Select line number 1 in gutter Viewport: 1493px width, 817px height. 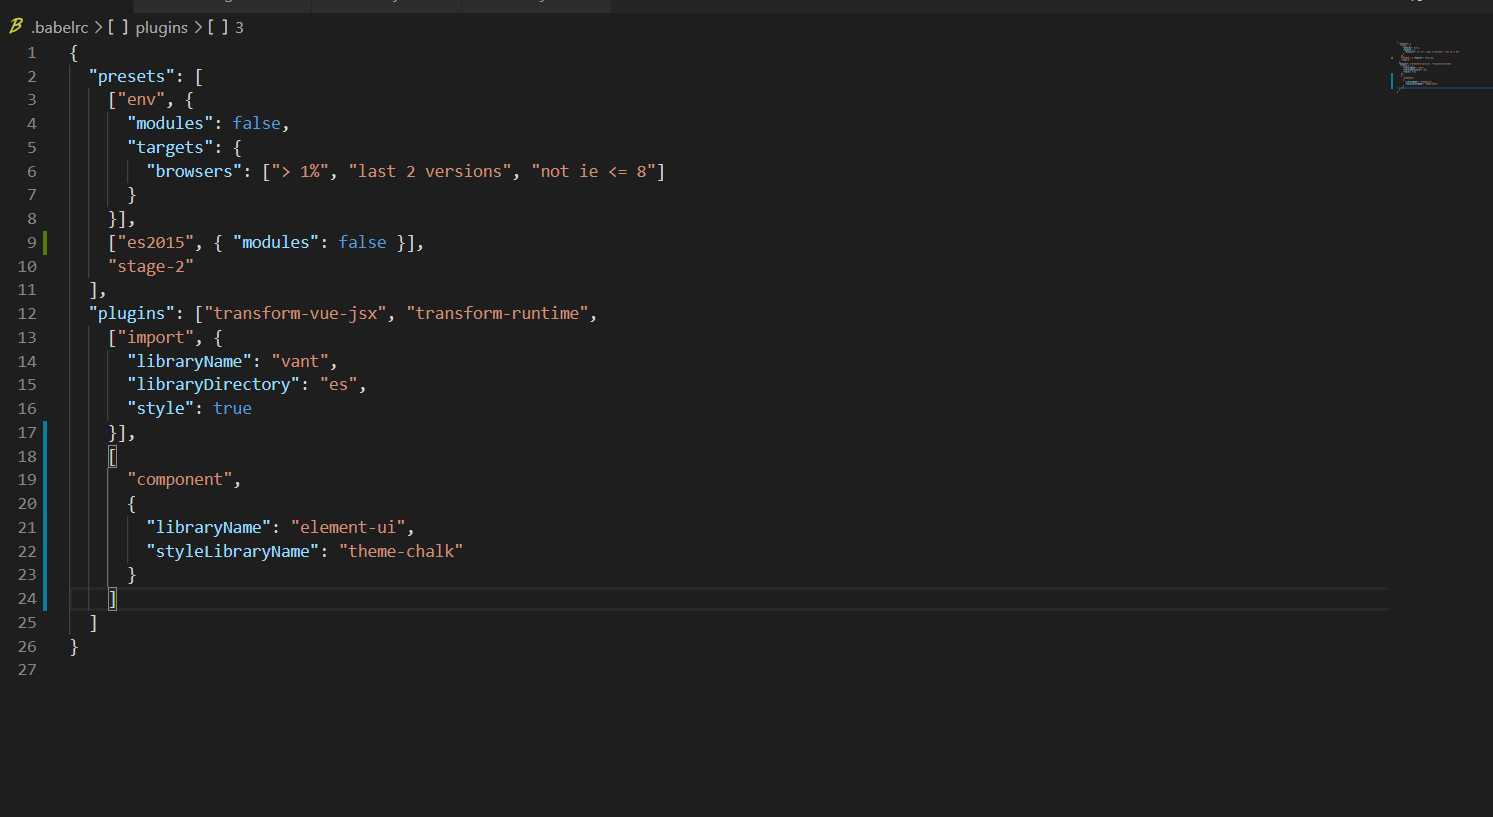point(32,52)
